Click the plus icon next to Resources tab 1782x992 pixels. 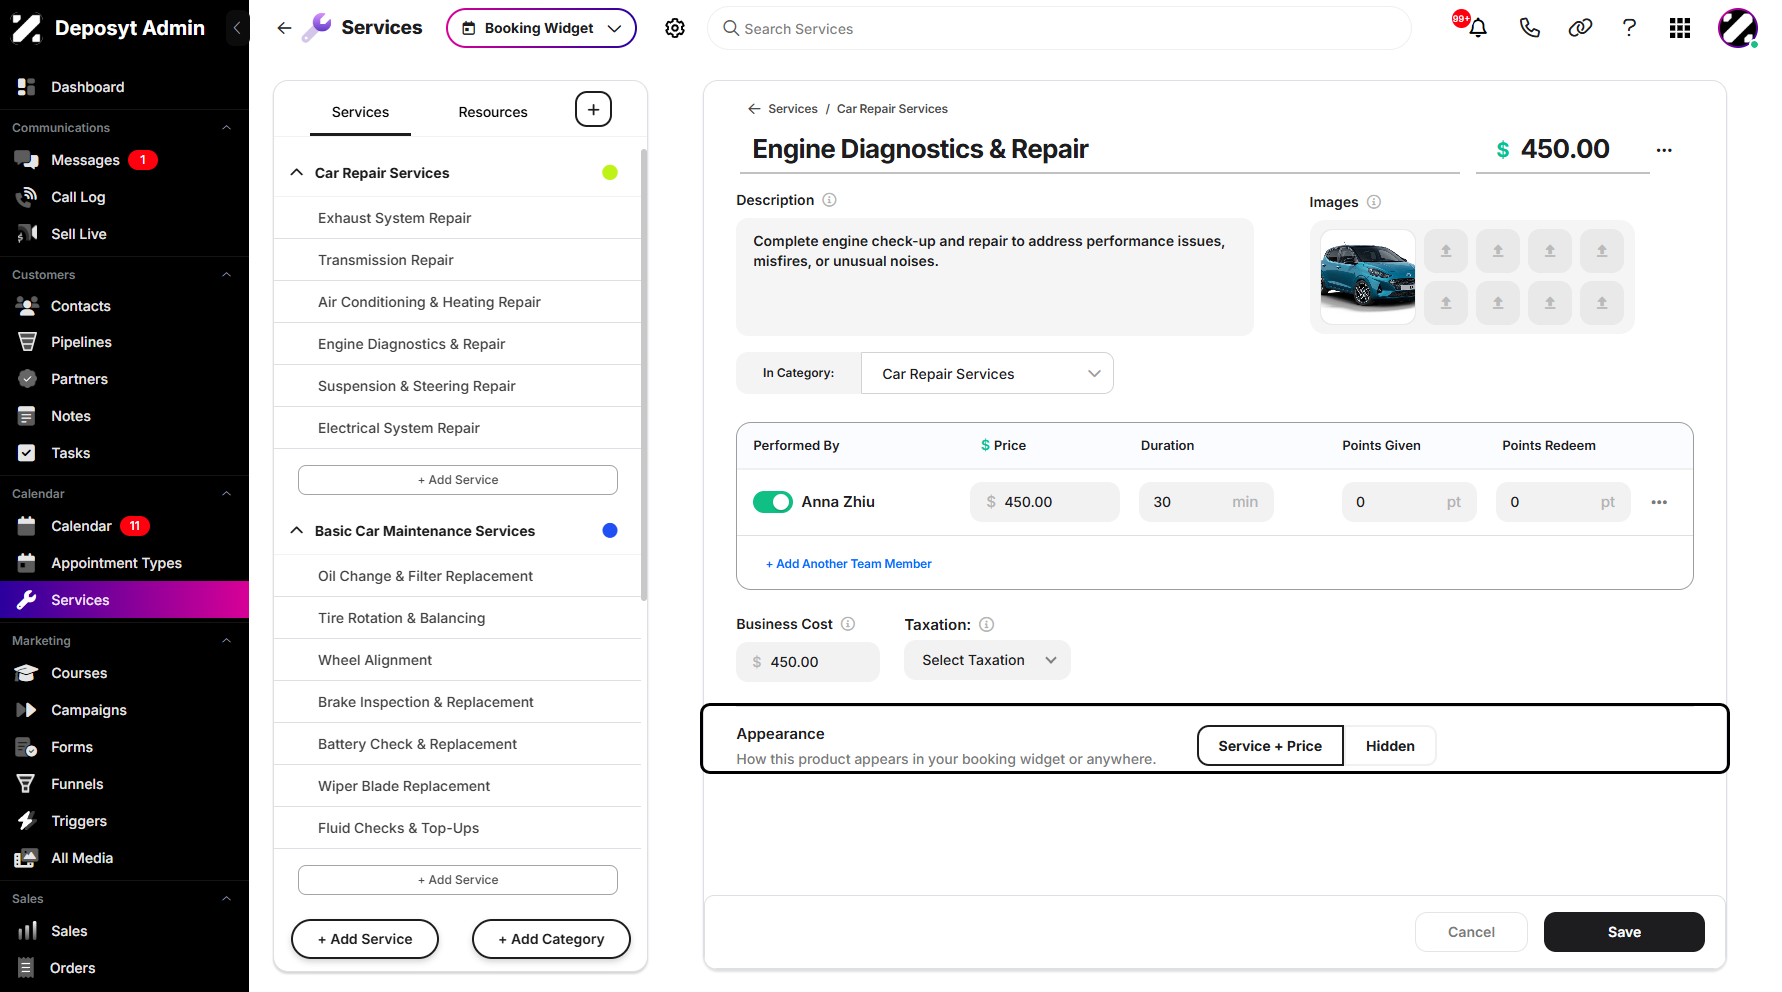tap(593, 109)
